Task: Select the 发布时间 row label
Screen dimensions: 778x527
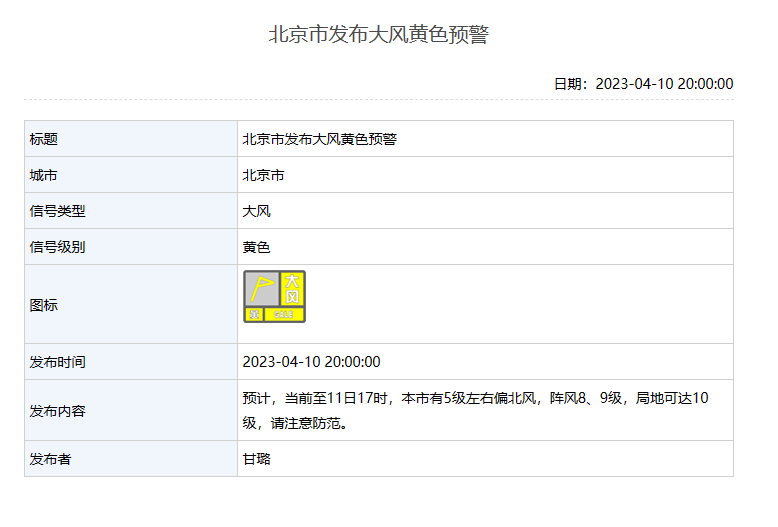Action: click(x=58, y=362)
